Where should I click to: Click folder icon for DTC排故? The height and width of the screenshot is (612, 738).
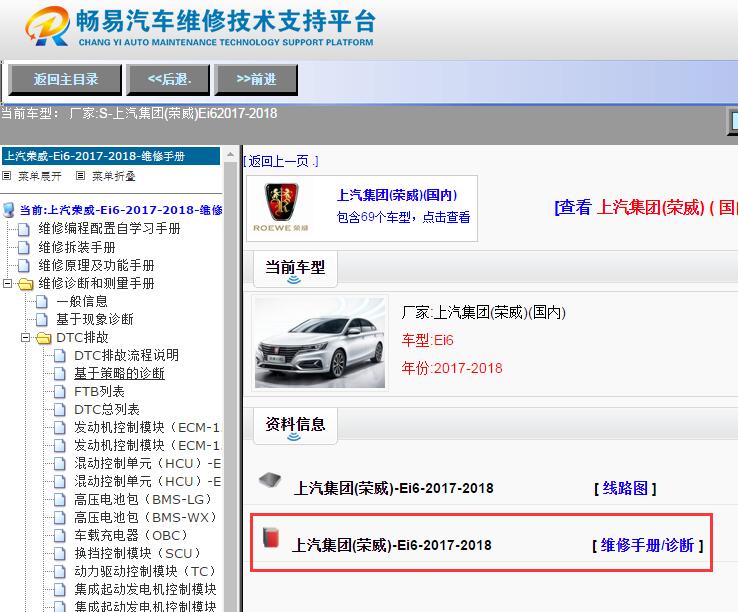[x=43, y=338]
